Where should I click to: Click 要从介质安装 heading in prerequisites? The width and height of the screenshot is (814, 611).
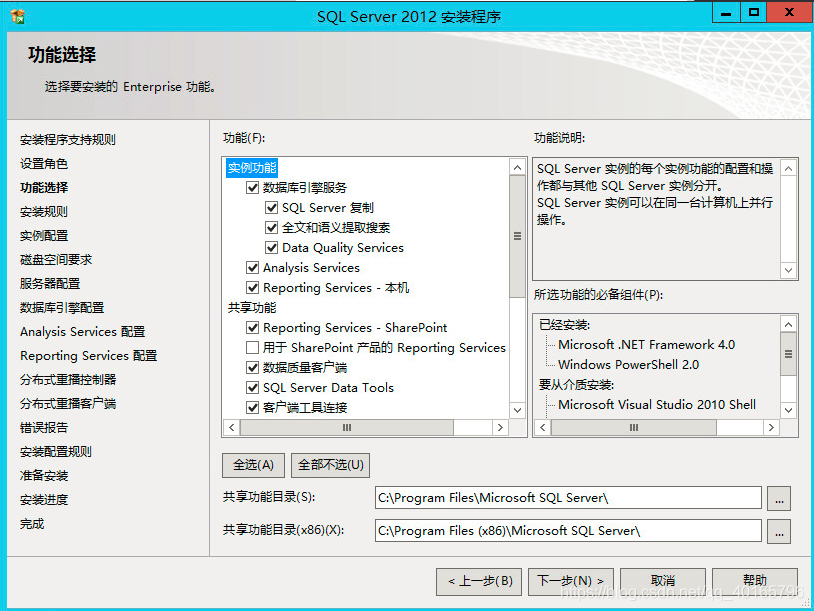tap(577, 385)
